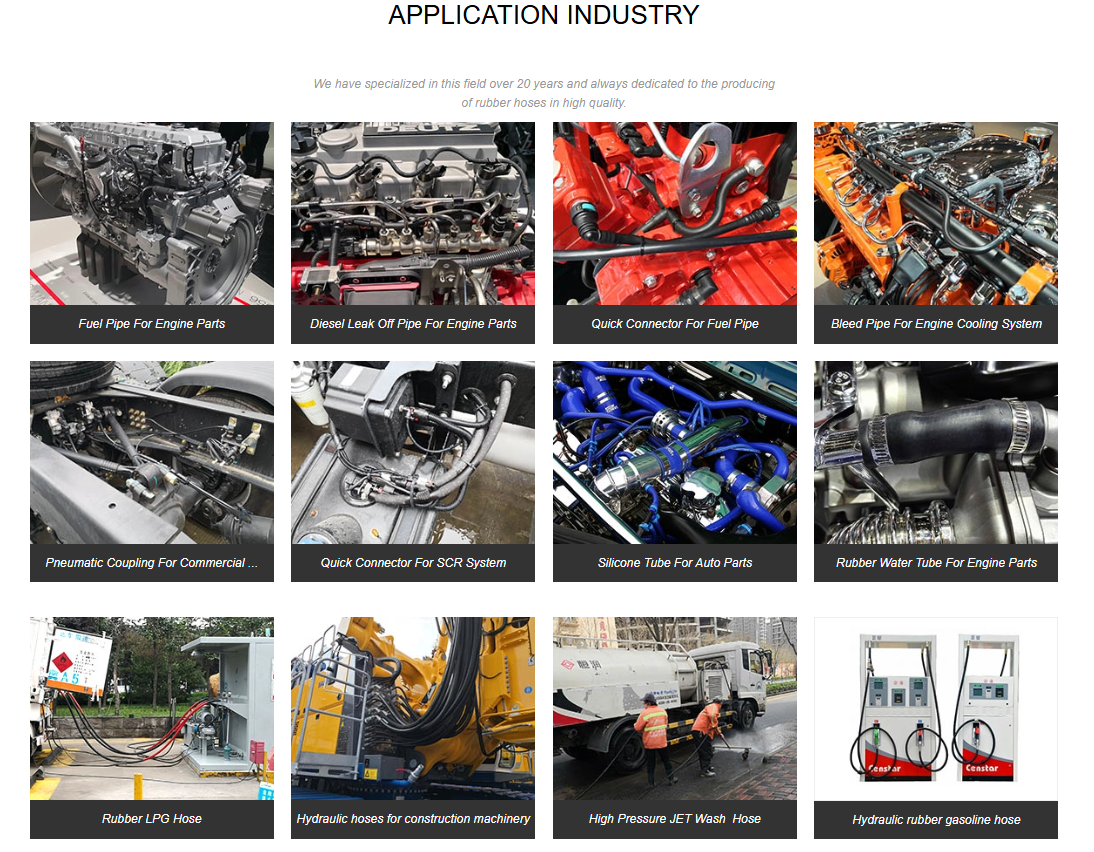Screen dimensions: 1094x852
Task: View the Hydraulic rubber gasoline hose photo
Action: (x=935, y=707)
